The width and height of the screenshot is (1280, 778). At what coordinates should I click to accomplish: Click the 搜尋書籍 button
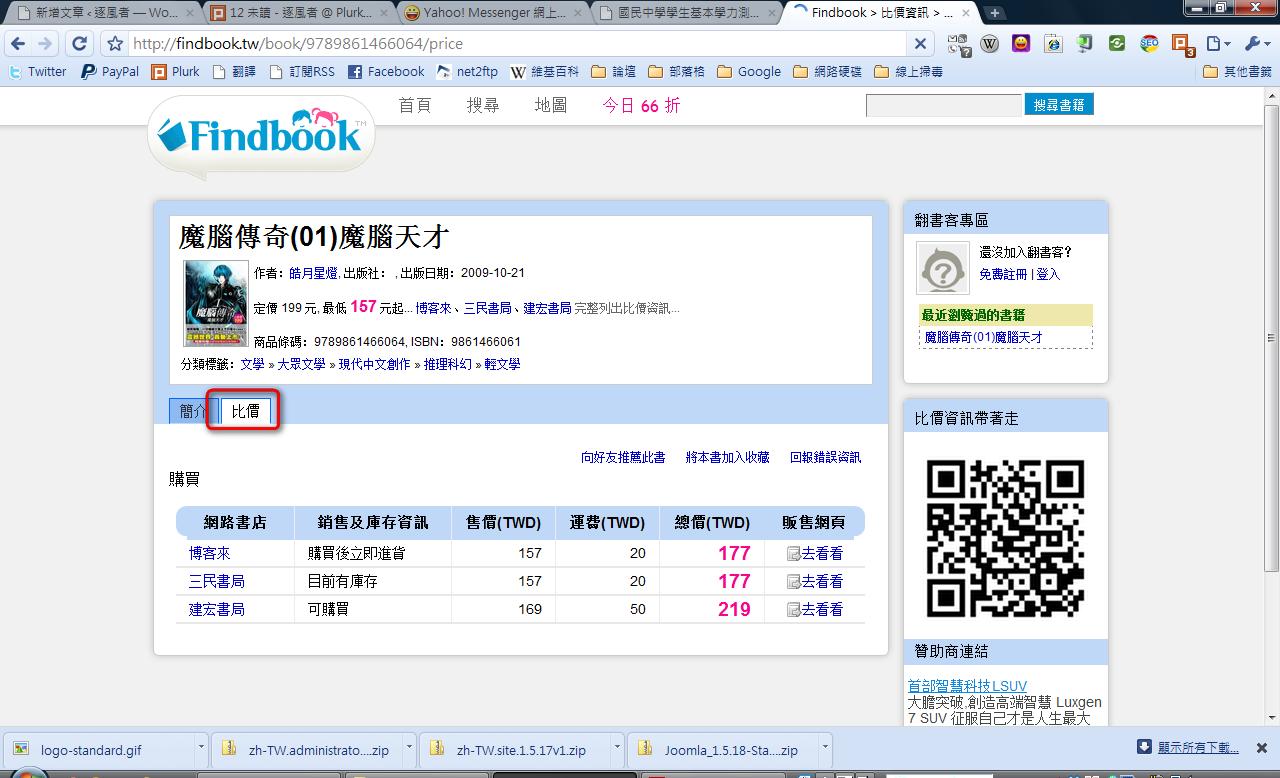click(1059, 105)
